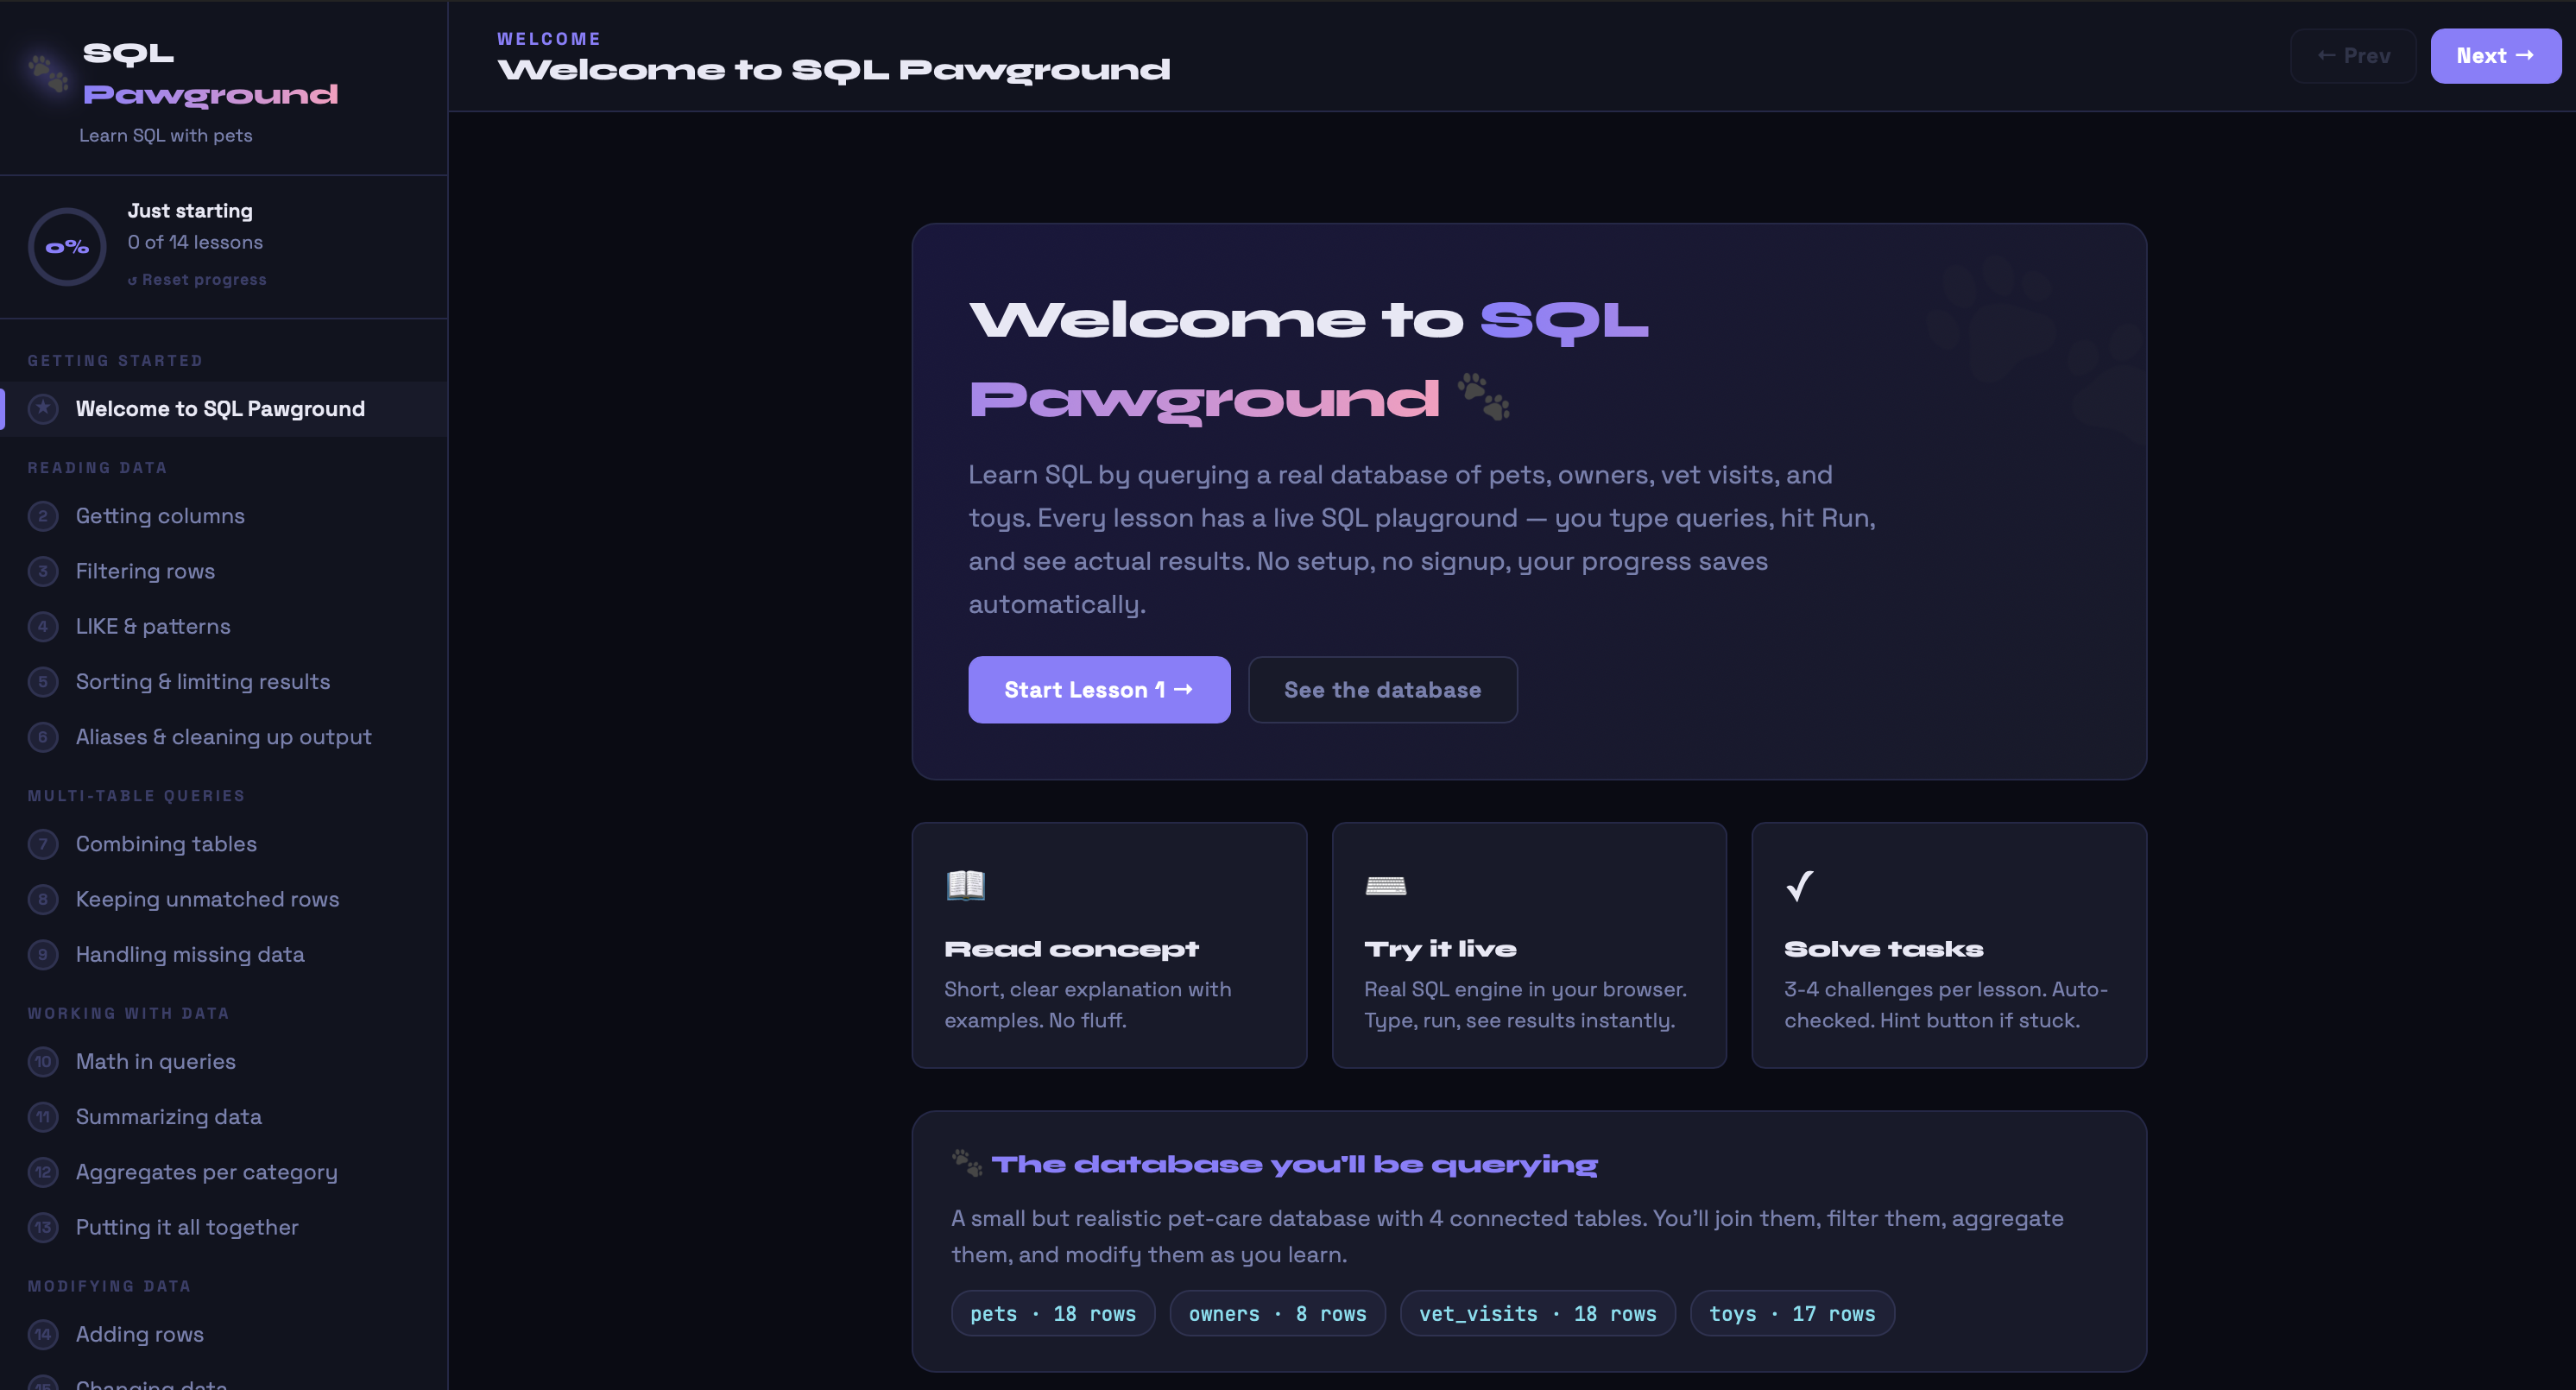The height and width of the screenshot is (1390, 2576).
Task: Click number 5 circle icon for Sorting lesson
Action: click(x=43, y=682)
